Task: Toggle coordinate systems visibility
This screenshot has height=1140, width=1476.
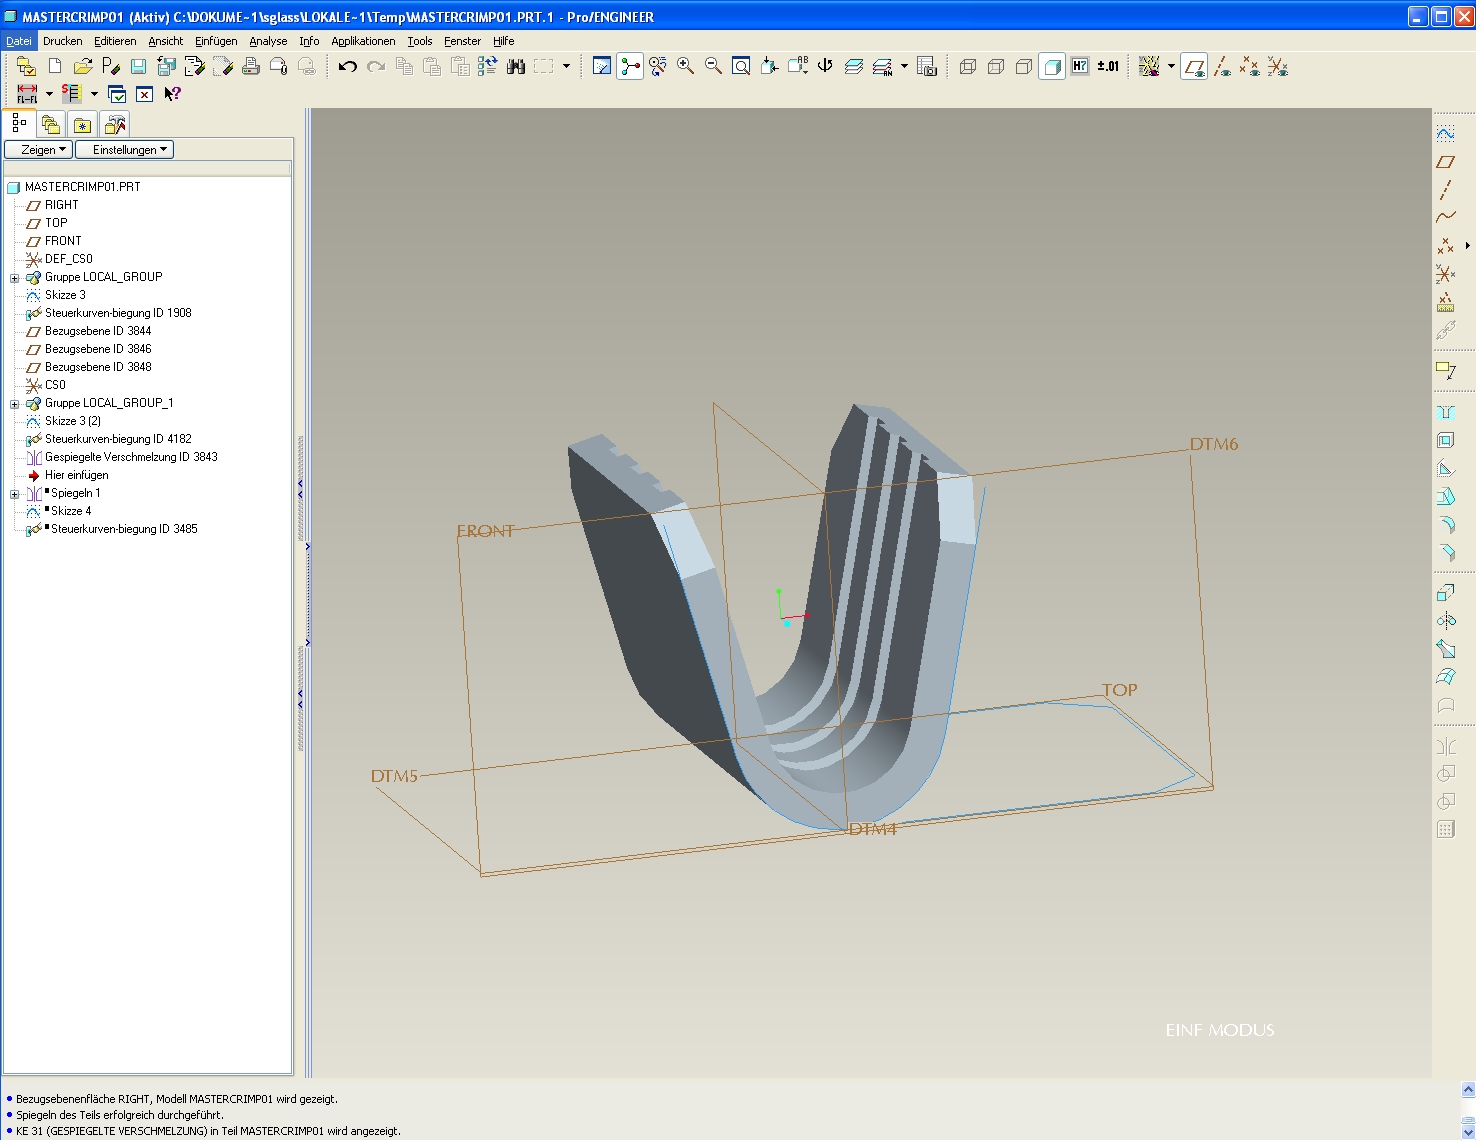Action: pos(1278,66)
